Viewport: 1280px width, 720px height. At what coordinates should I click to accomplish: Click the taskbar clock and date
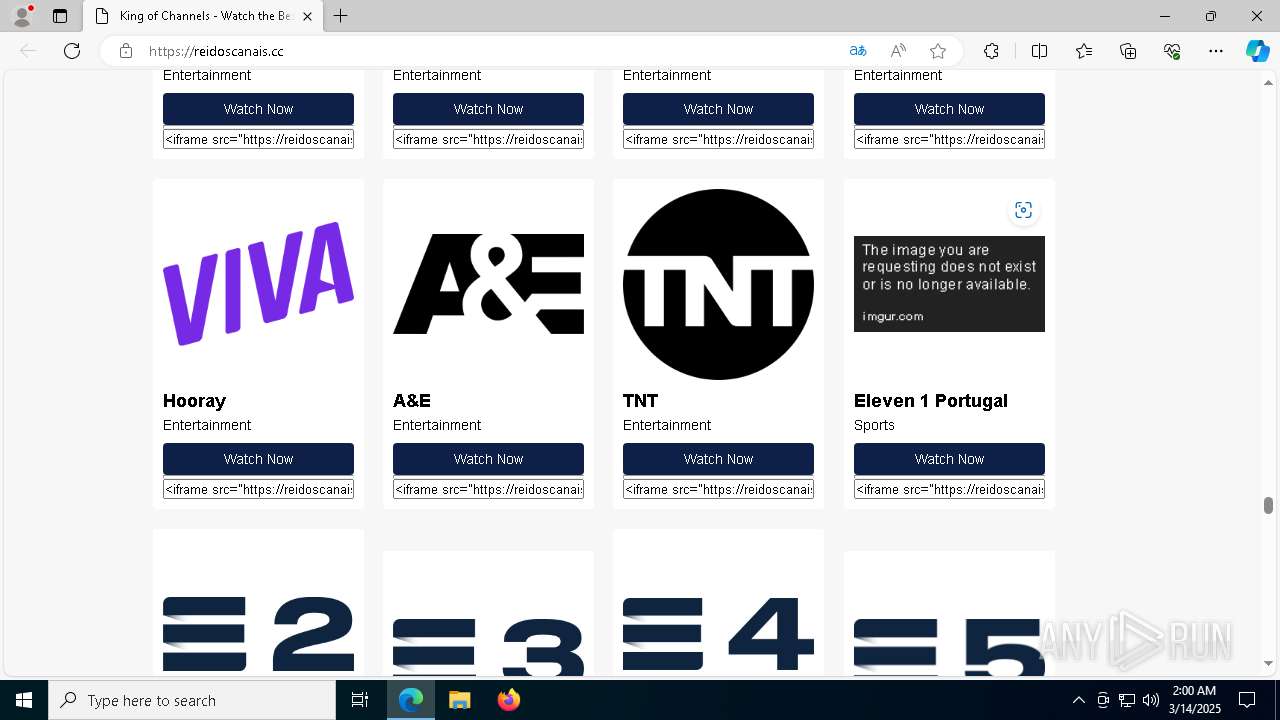tap(1194, 700)
